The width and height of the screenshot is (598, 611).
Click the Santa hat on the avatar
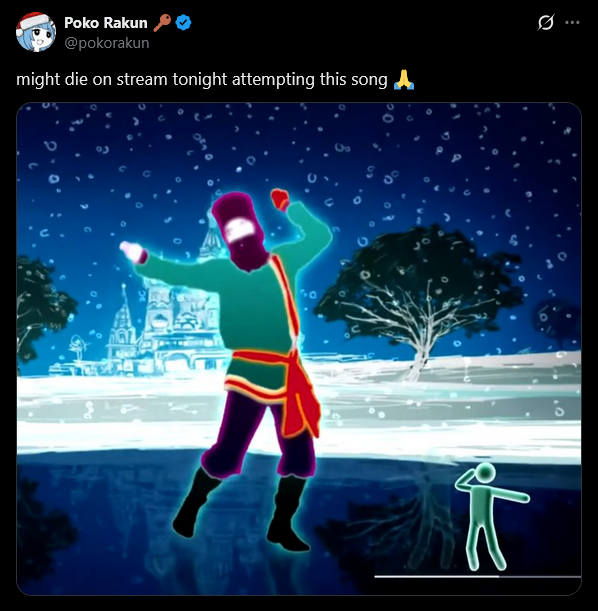pyautogui.click(x=33, y=20)
